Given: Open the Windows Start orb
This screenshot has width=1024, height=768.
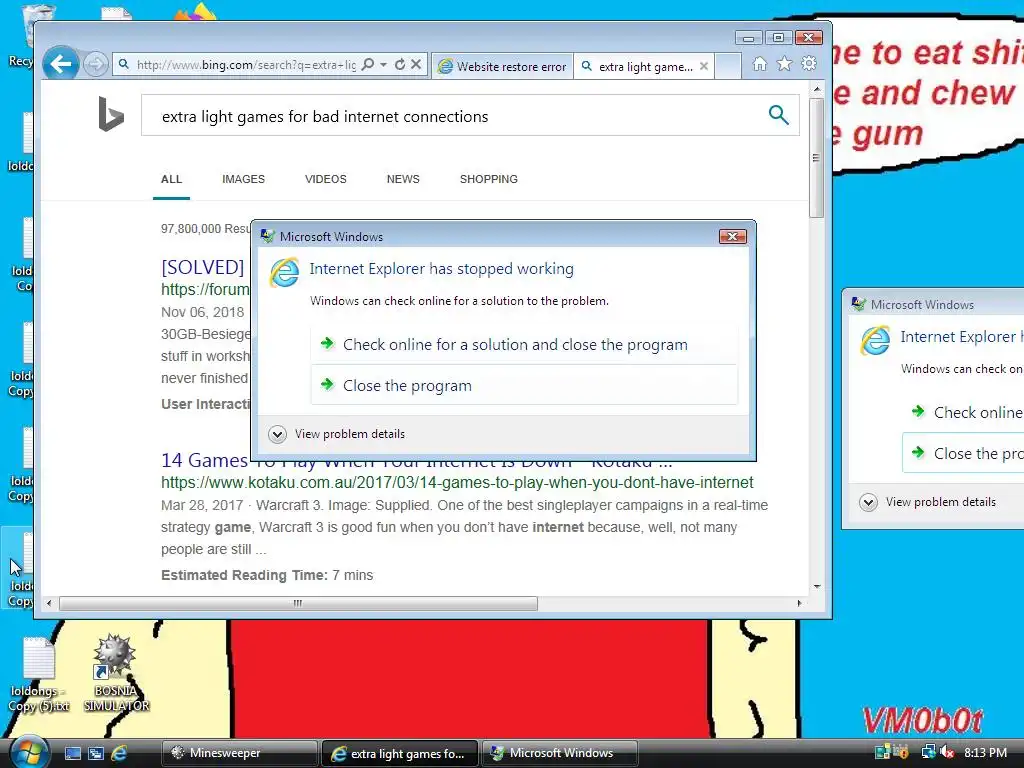Looking at the screenshot, I should 27,753.
